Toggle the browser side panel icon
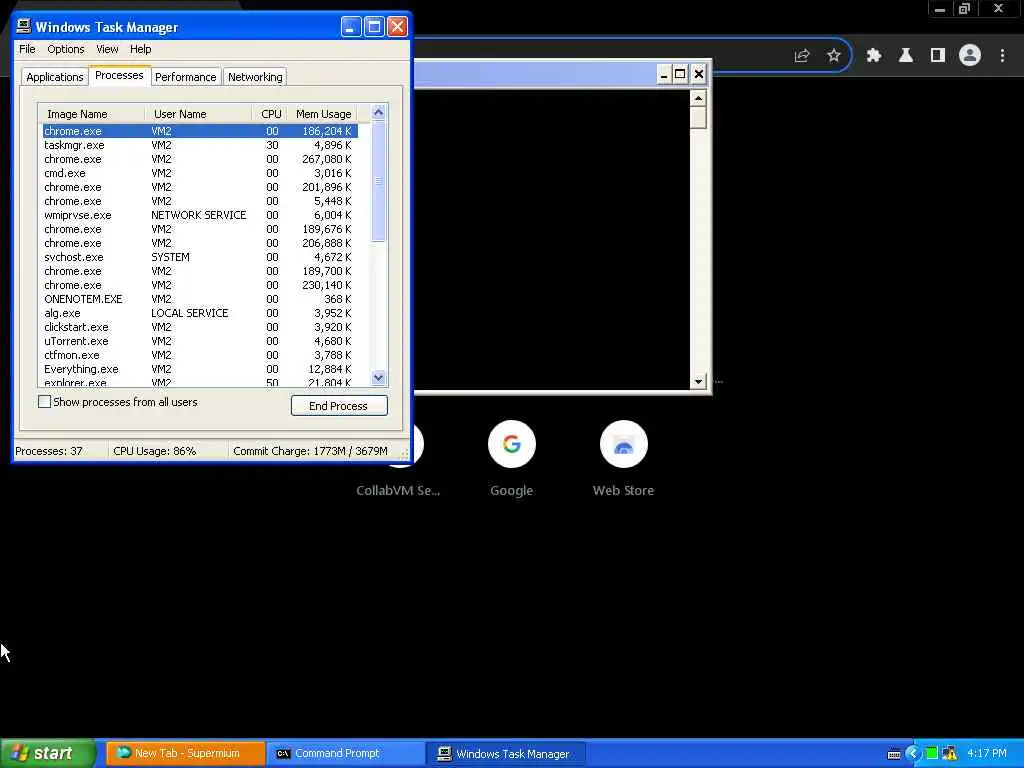This screenshot has height=768, width=1024. click(x=937, y=56)
